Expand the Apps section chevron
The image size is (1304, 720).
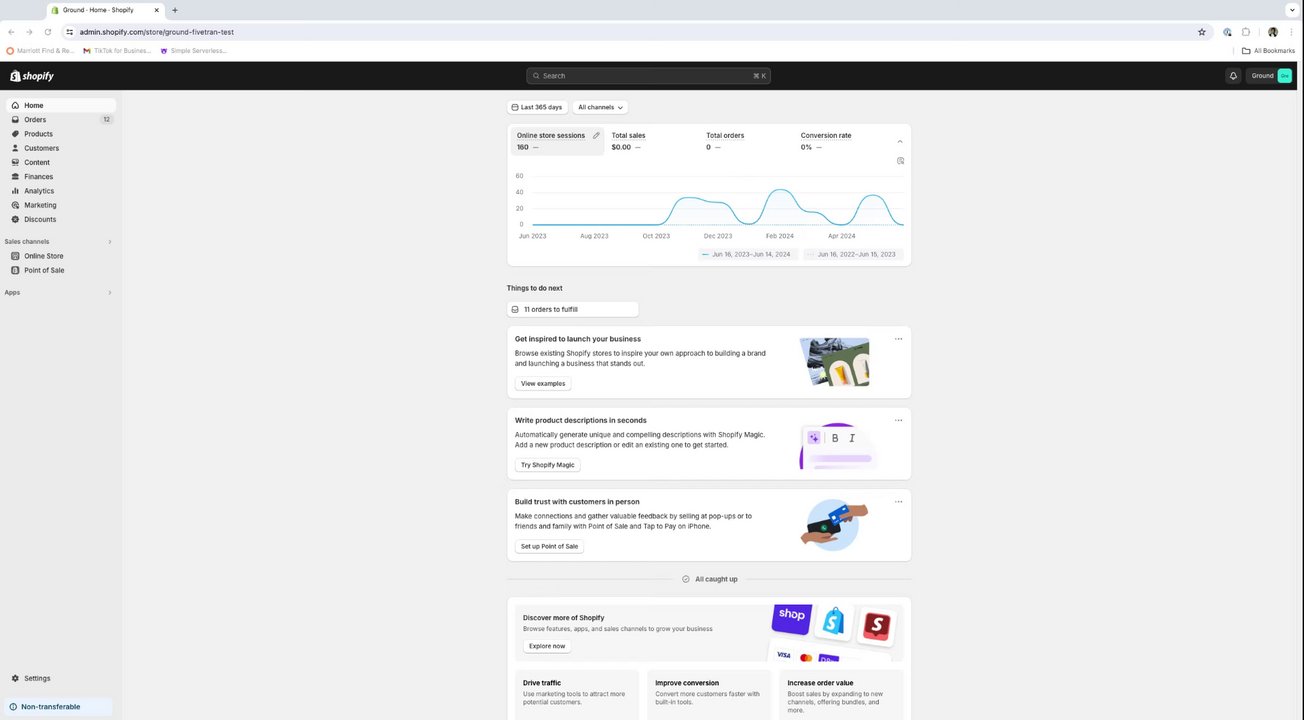pos(110,293)
